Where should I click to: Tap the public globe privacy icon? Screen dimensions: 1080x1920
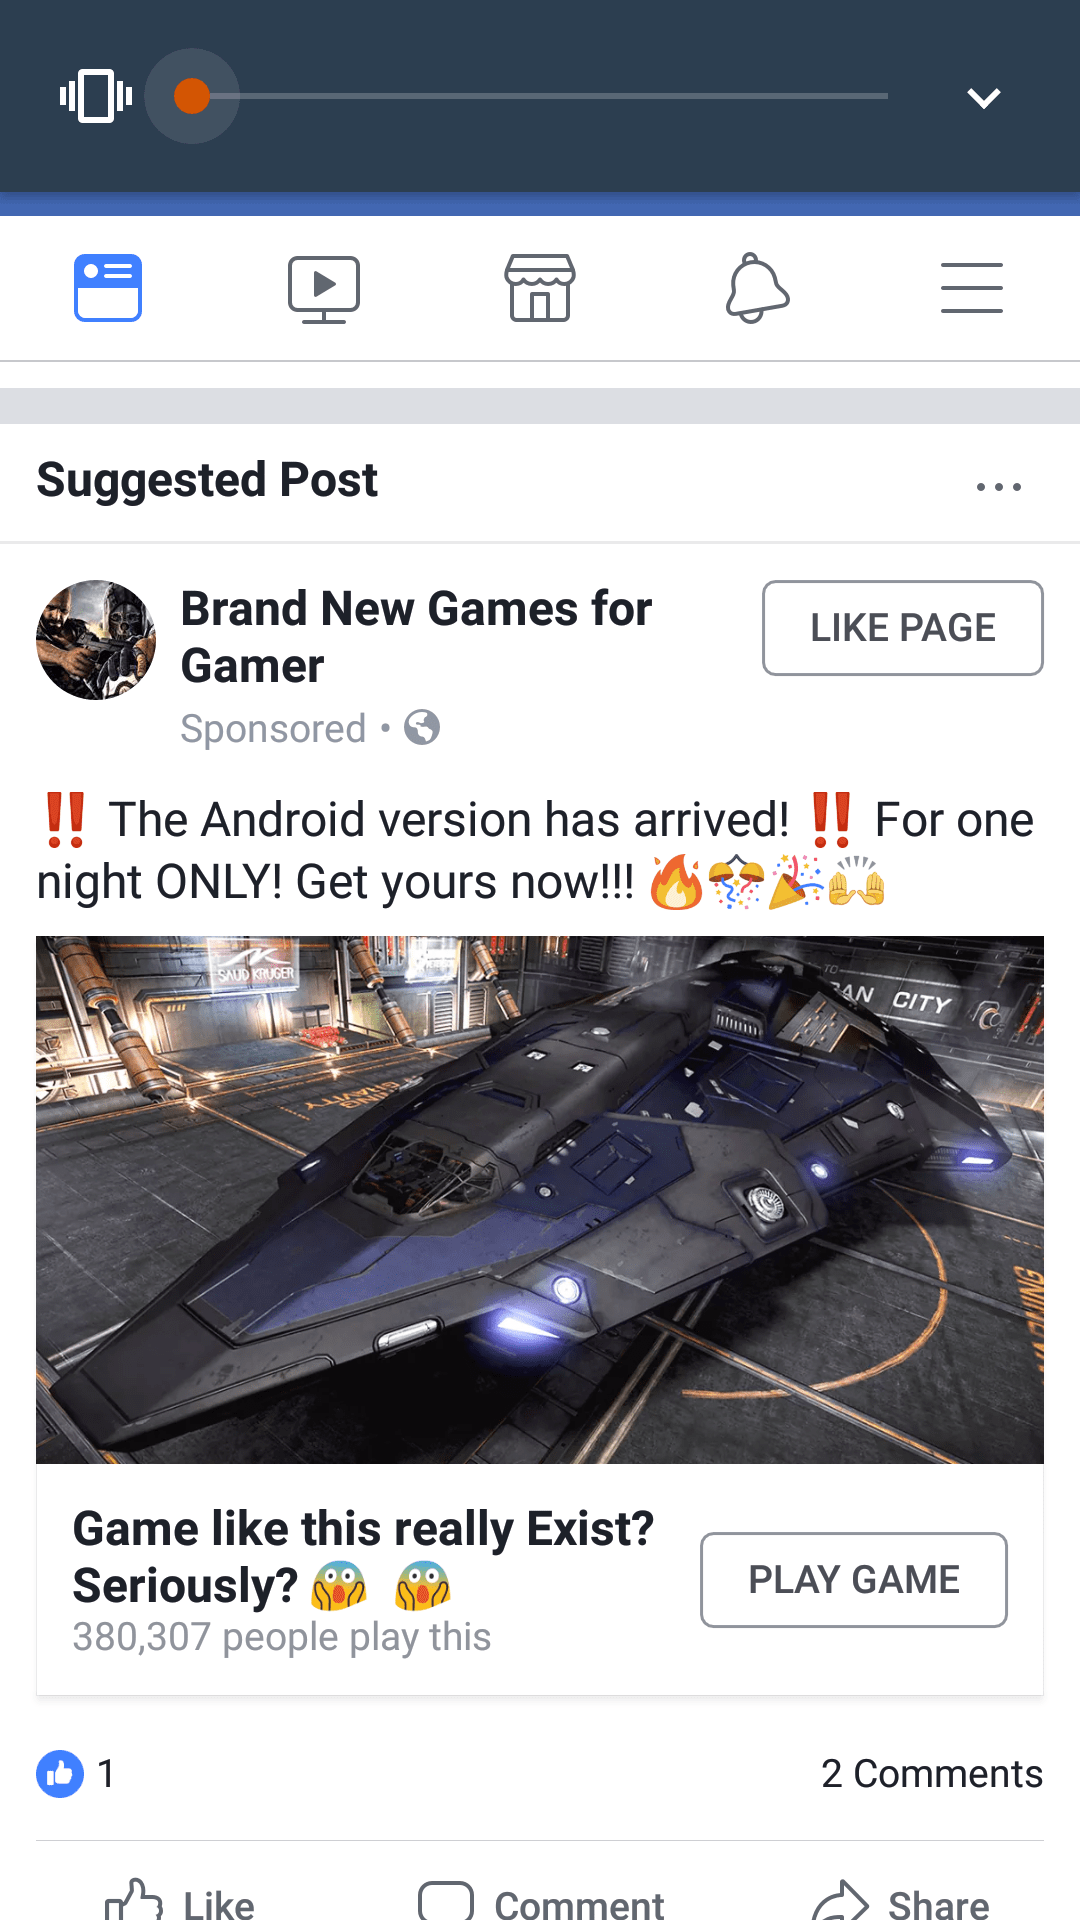[422, 727]
